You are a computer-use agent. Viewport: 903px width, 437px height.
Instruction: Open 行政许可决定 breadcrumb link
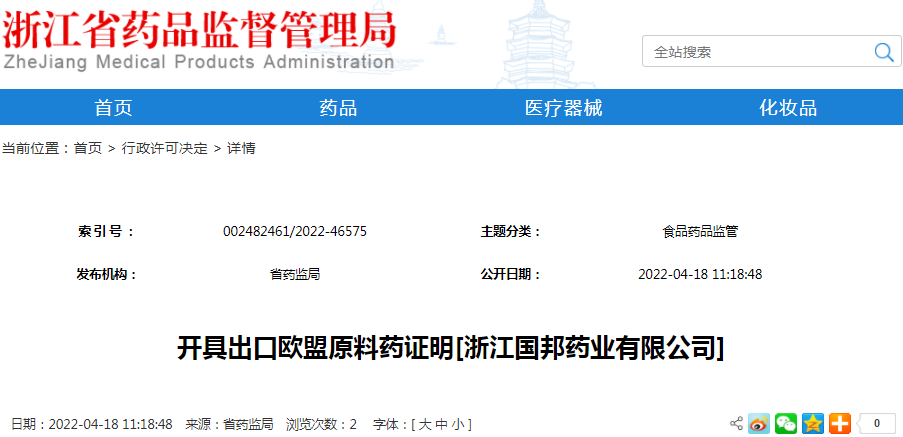click(x=164, y=149)
